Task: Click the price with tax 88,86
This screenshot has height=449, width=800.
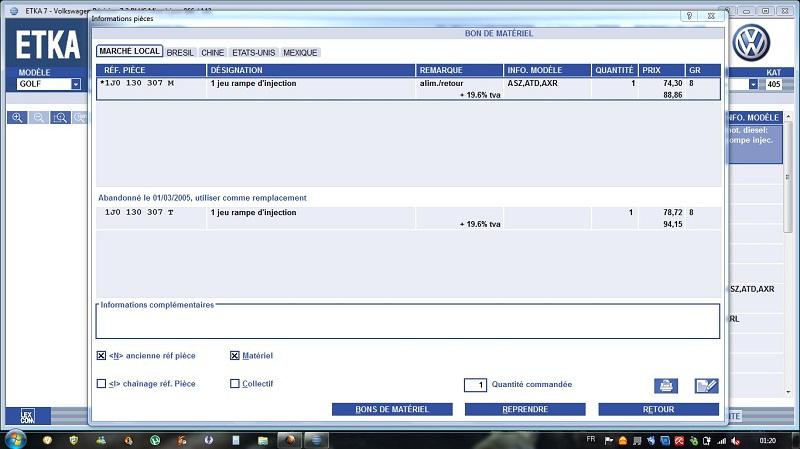Action: tap(672, 95)
